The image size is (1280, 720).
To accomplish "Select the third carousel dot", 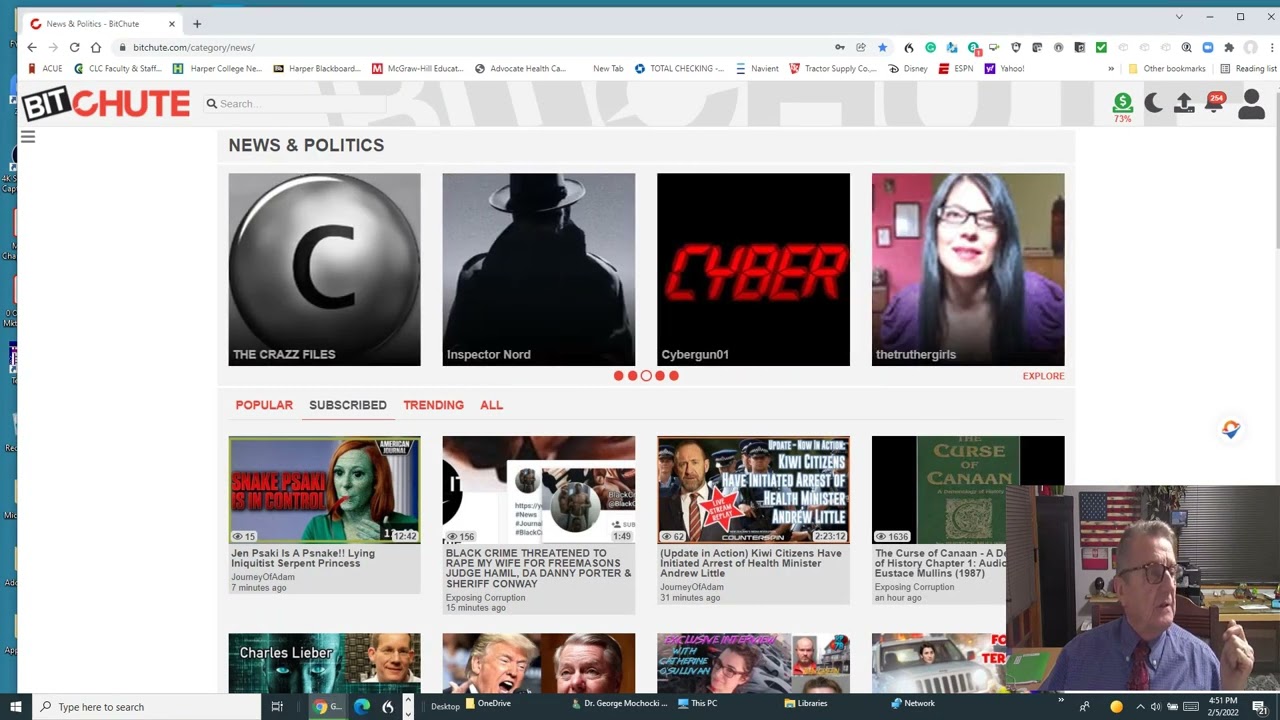I will tap(646, 376).
